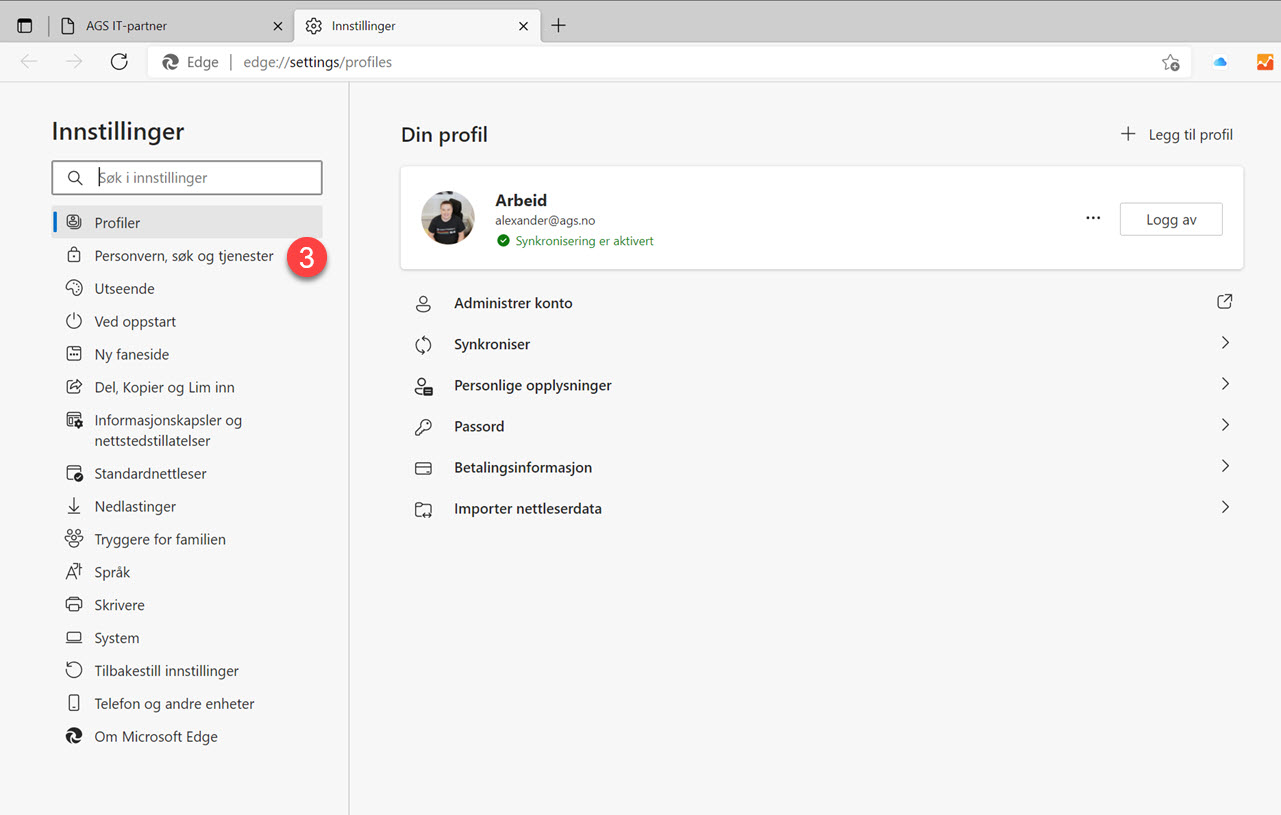Click the Ved oppstart power icon
Image resolution: width=1281 pixels, height=815 pixels.
(x=74, y=321)
